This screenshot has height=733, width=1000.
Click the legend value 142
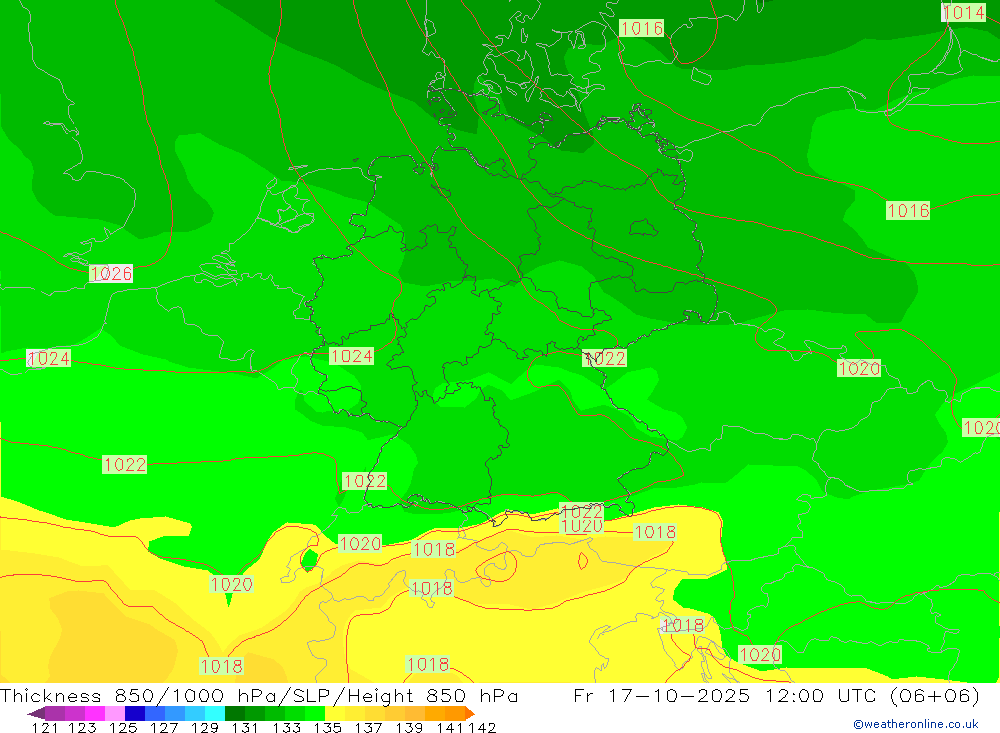click(x=482, y=727)
